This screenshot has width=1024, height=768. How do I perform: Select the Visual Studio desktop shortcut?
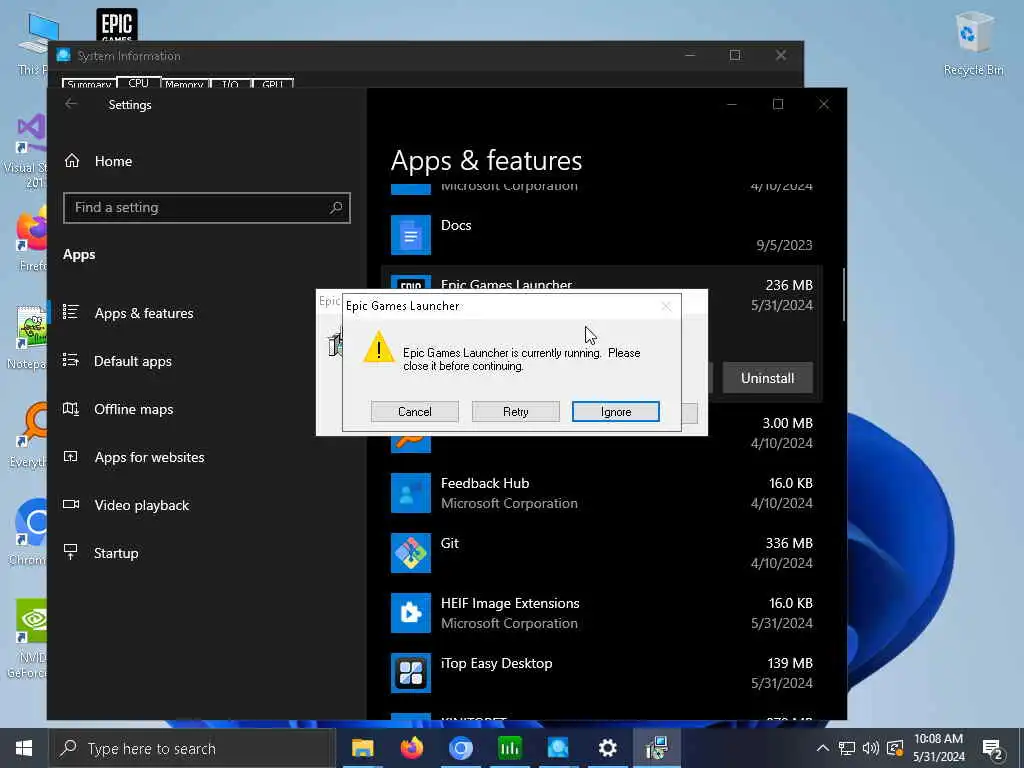(26, 151)
